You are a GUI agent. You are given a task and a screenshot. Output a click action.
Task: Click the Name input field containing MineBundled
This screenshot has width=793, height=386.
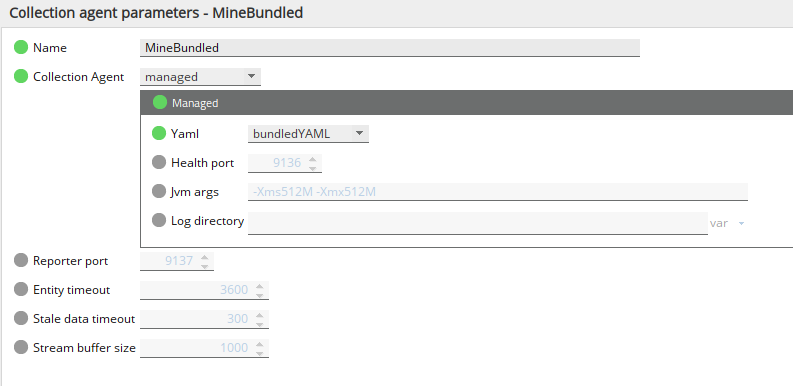(x=390, y=48)
